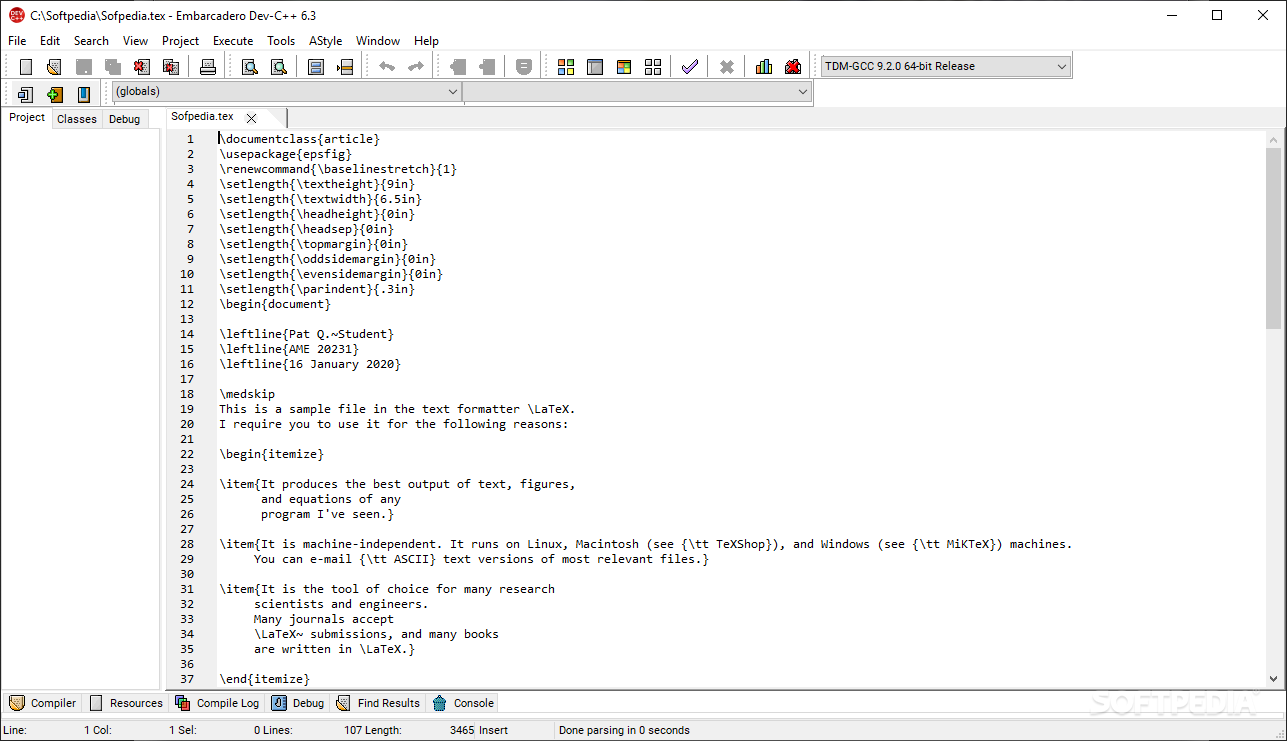The width and height of the screenshot is (1287, 741).
Task: Open the Help menu
Action: pyautogui.click(x=426, y=41)
